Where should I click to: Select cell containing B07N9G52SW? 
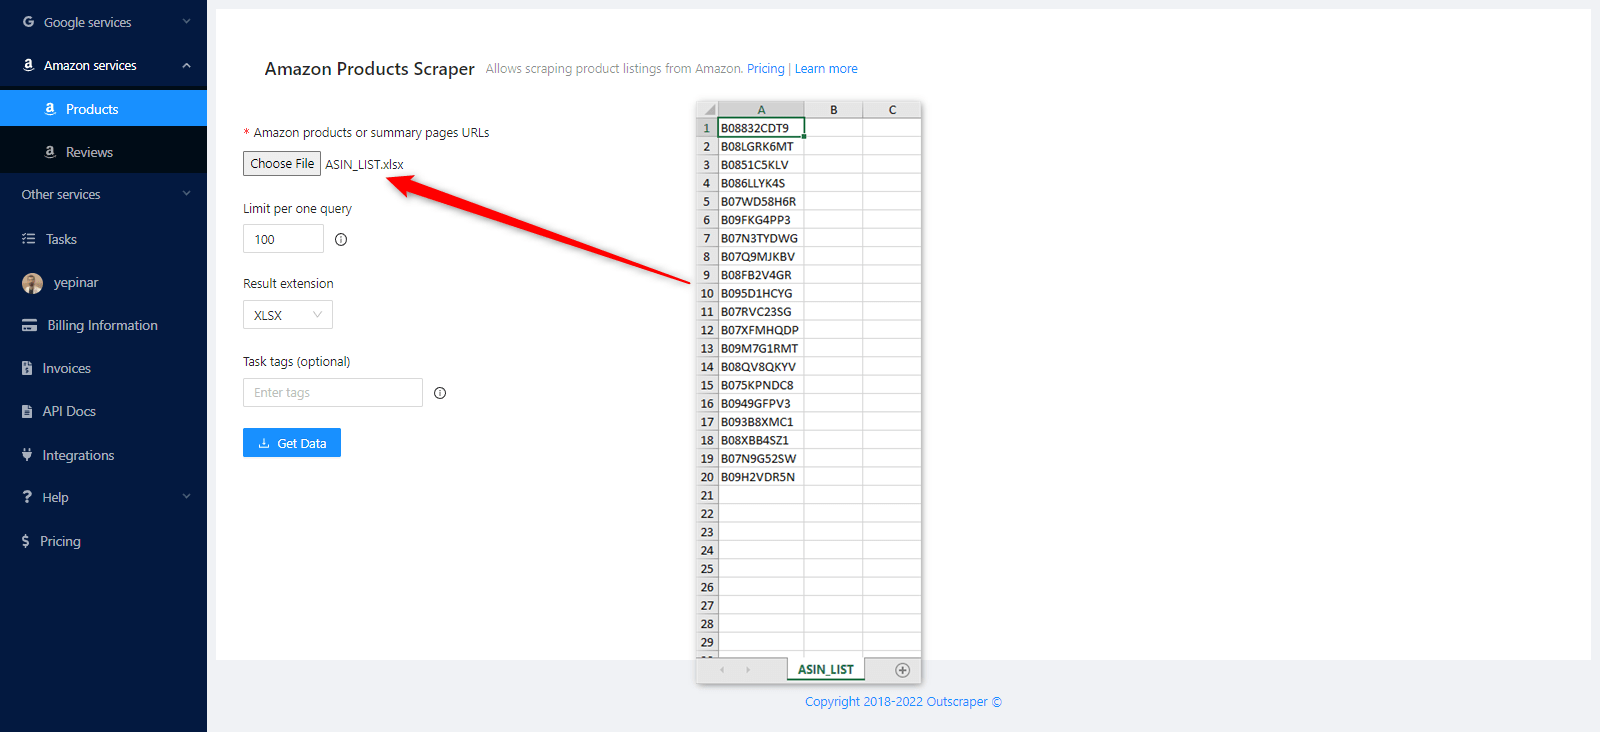[761, 458]
